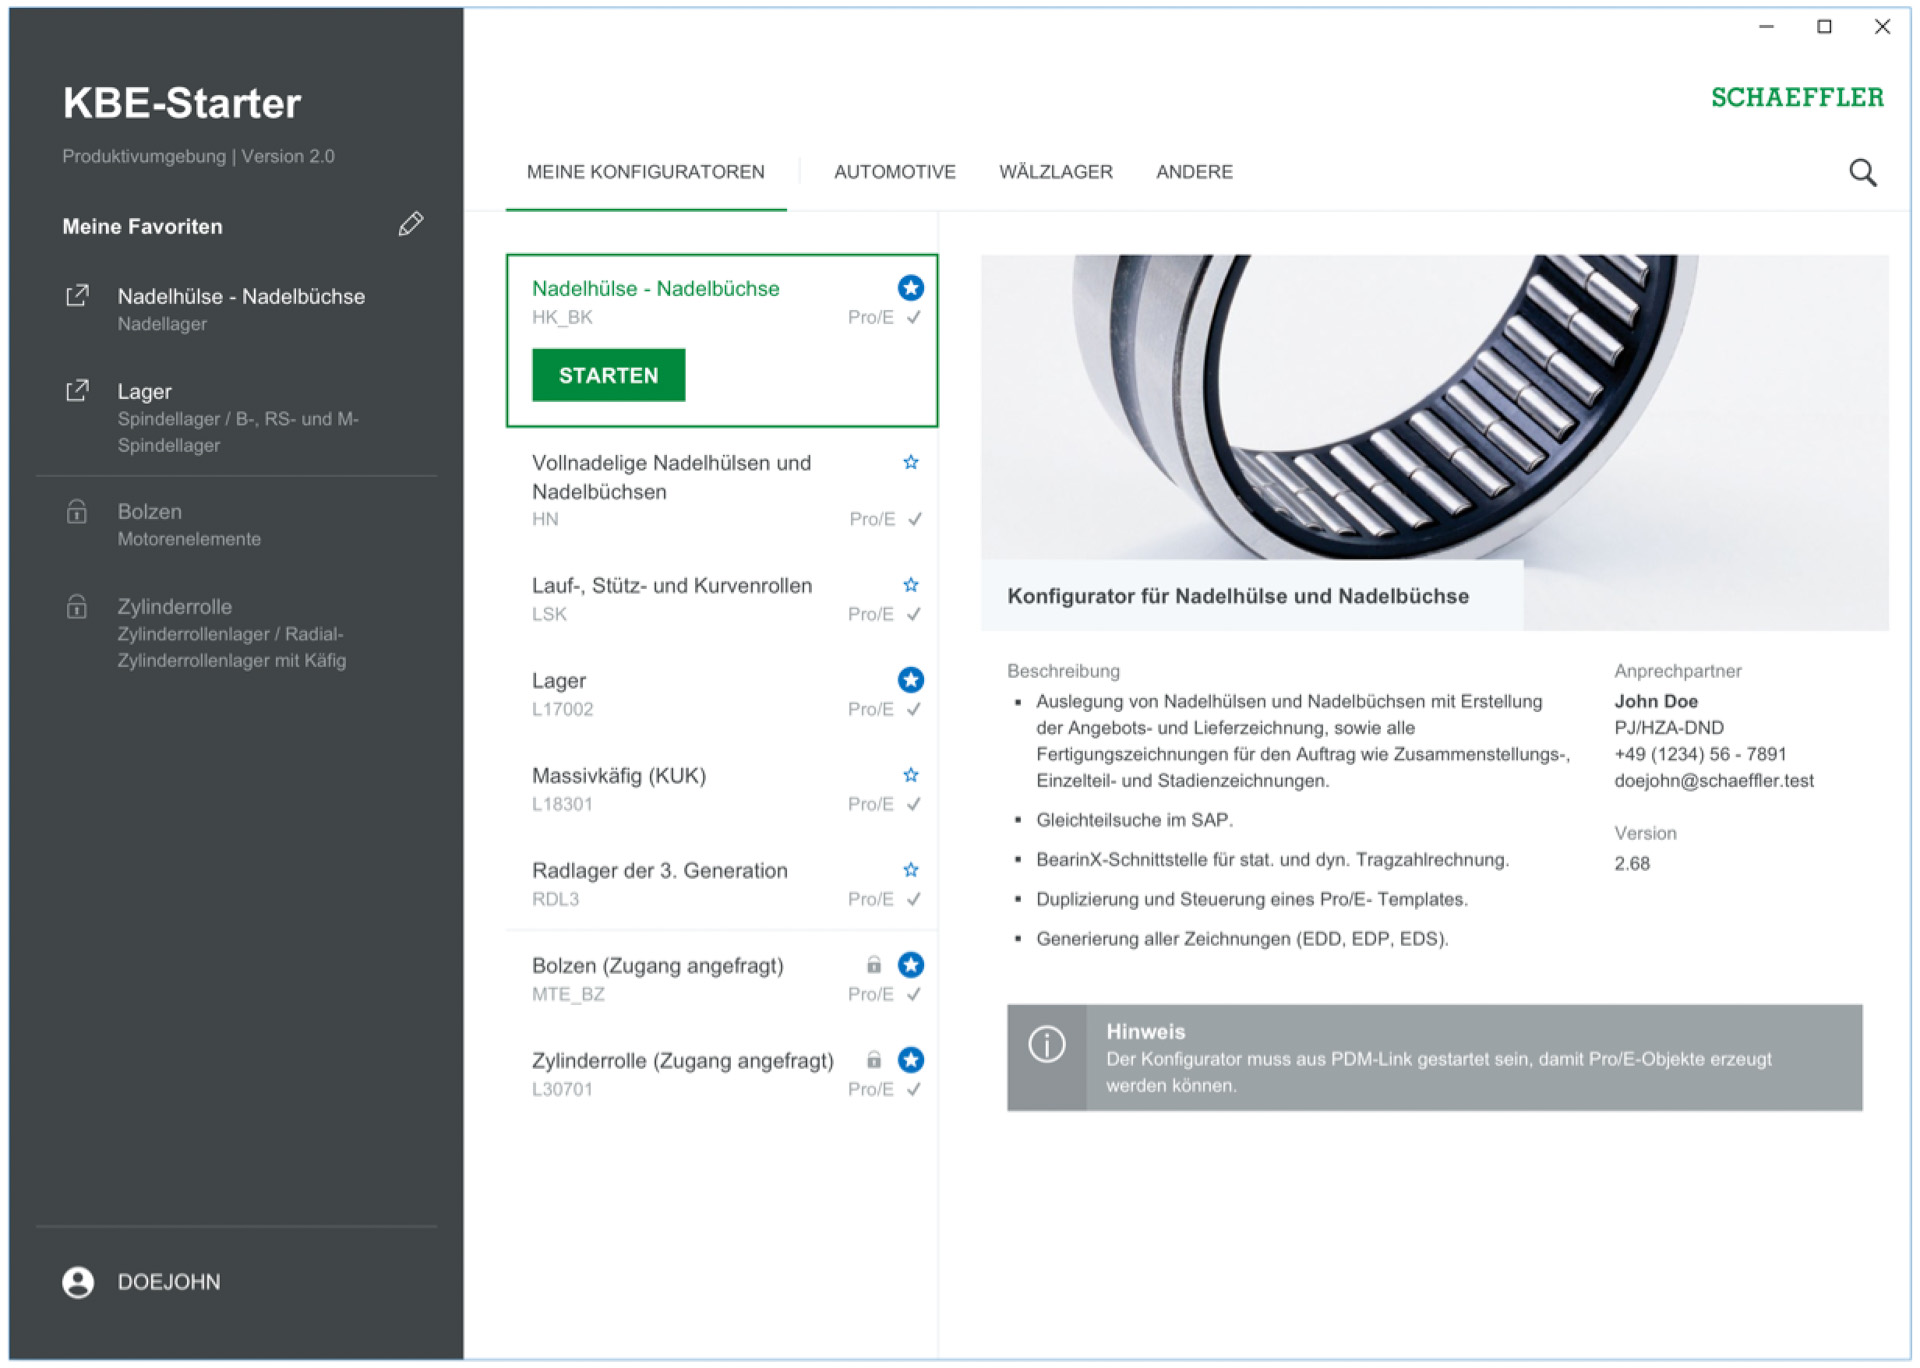Open the WÄLZLAGER tab

(x=1055, y=172)
